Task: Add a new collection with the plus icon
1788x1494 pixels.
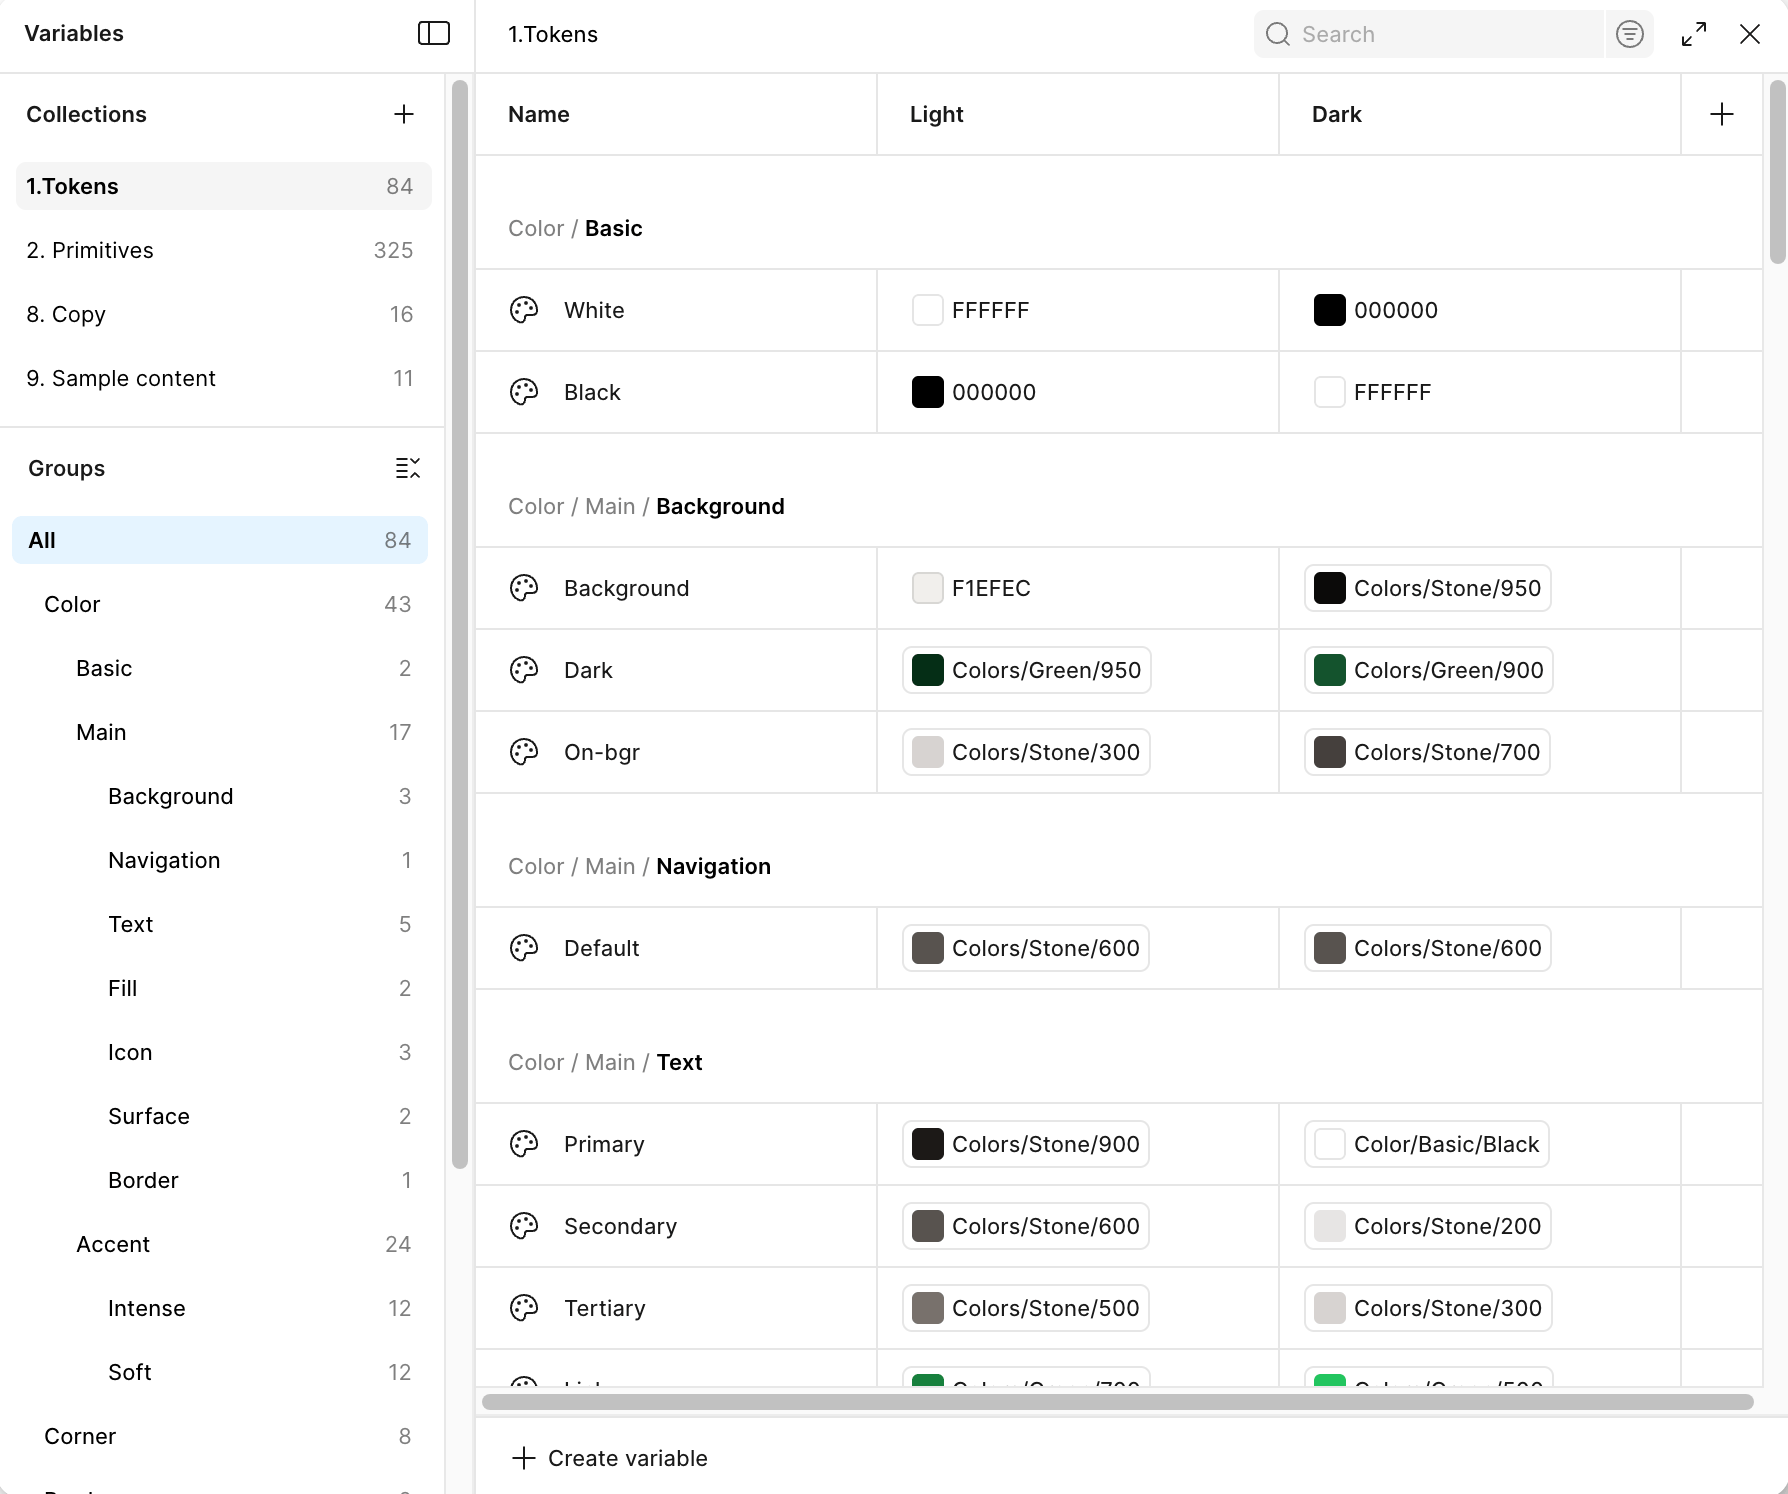Action: [404, 114]
